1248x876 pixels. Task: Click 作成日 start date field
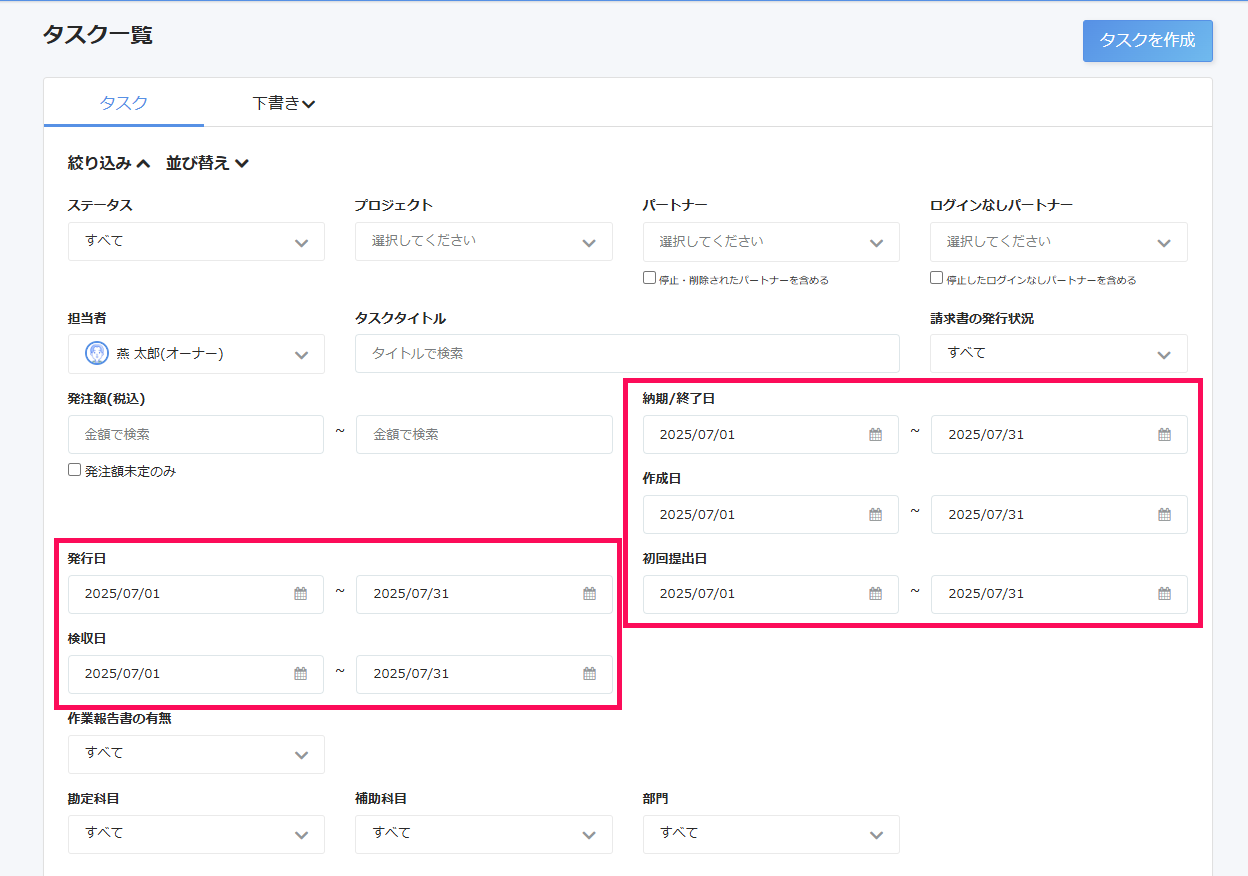pyautogui.click(x=771, y=515)
